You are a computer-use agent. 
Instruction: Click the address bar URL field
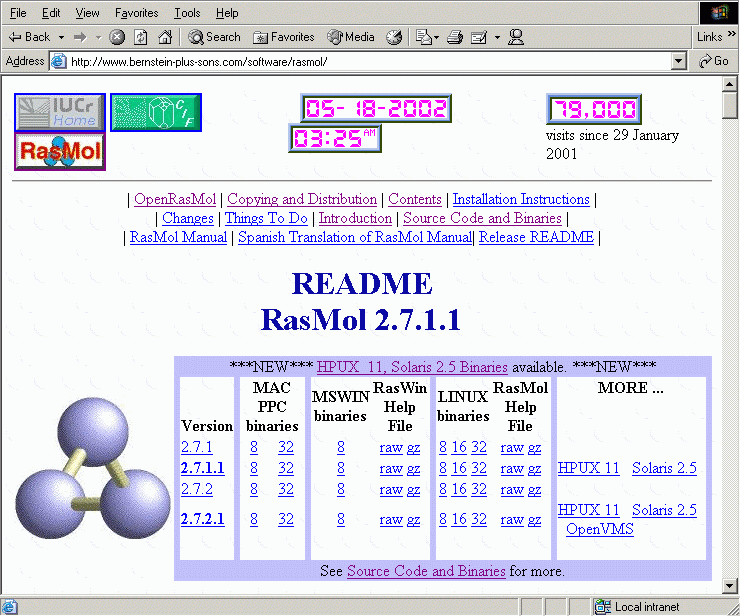click(x=370, y=61)
